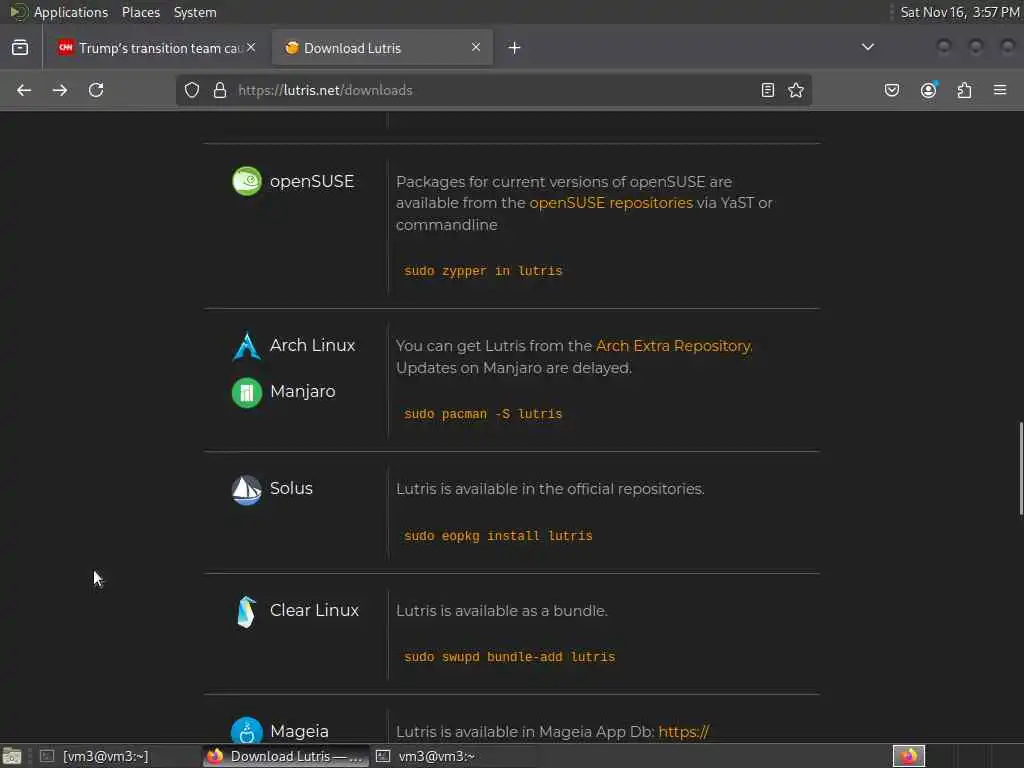The width and height of the screenshot is (1024, 768).
Task: Select the Download Lutris tab
Action: [x=382, y=48]
